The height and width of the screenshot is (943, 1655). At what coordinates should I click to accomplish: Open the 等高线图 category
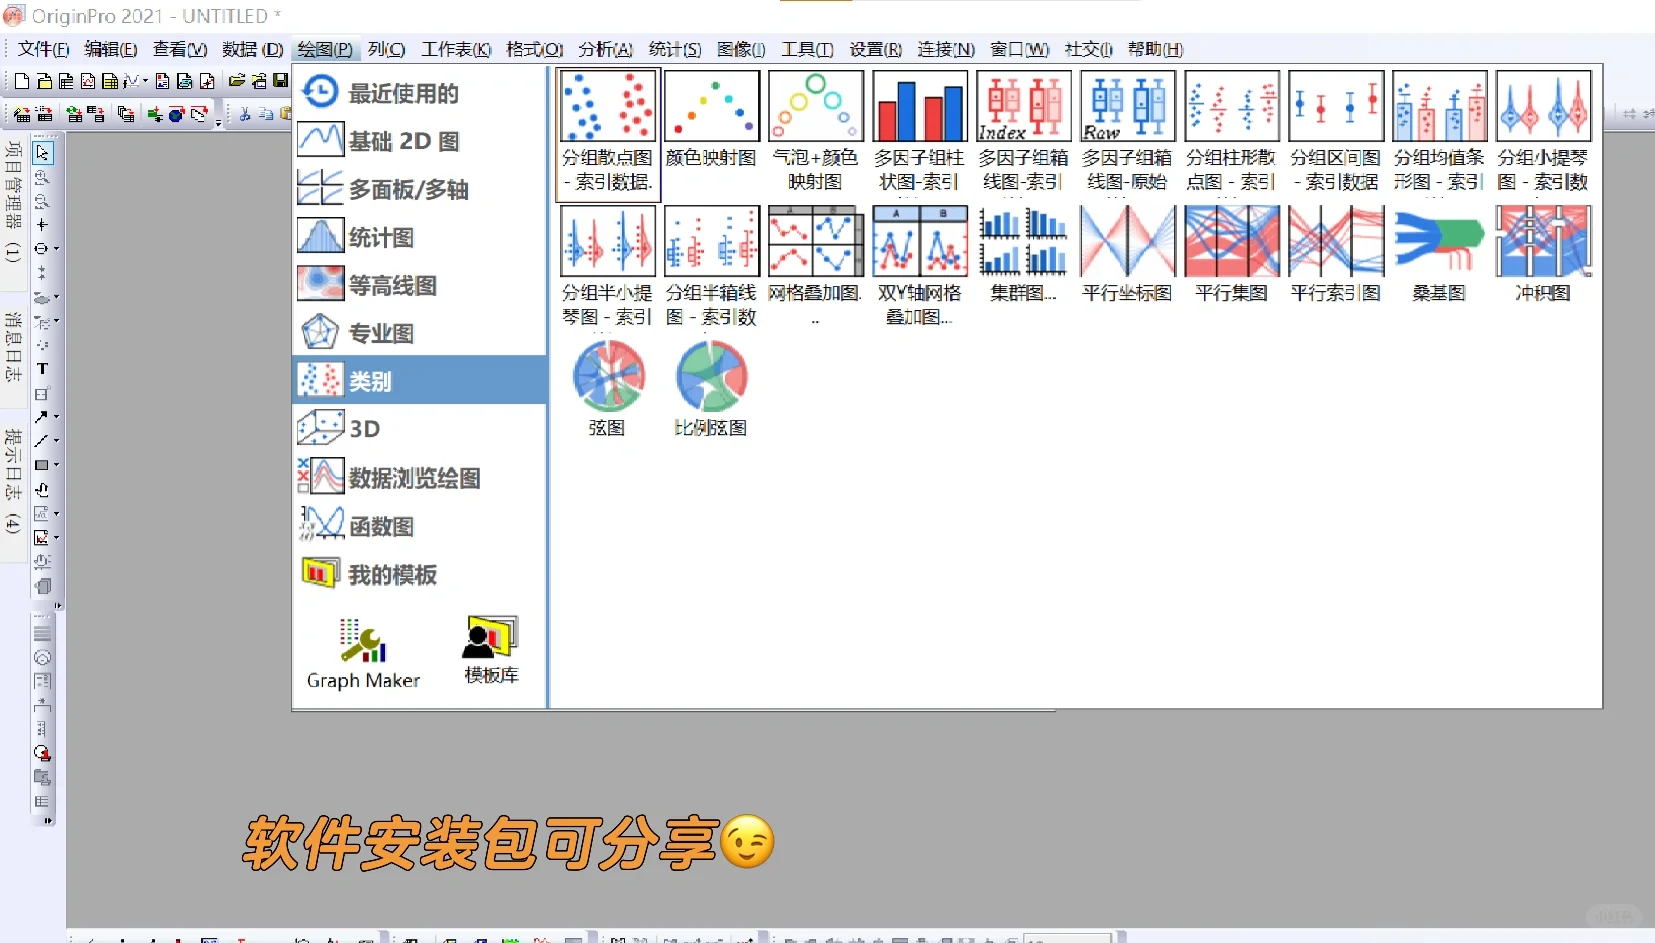tap(419, 285)
